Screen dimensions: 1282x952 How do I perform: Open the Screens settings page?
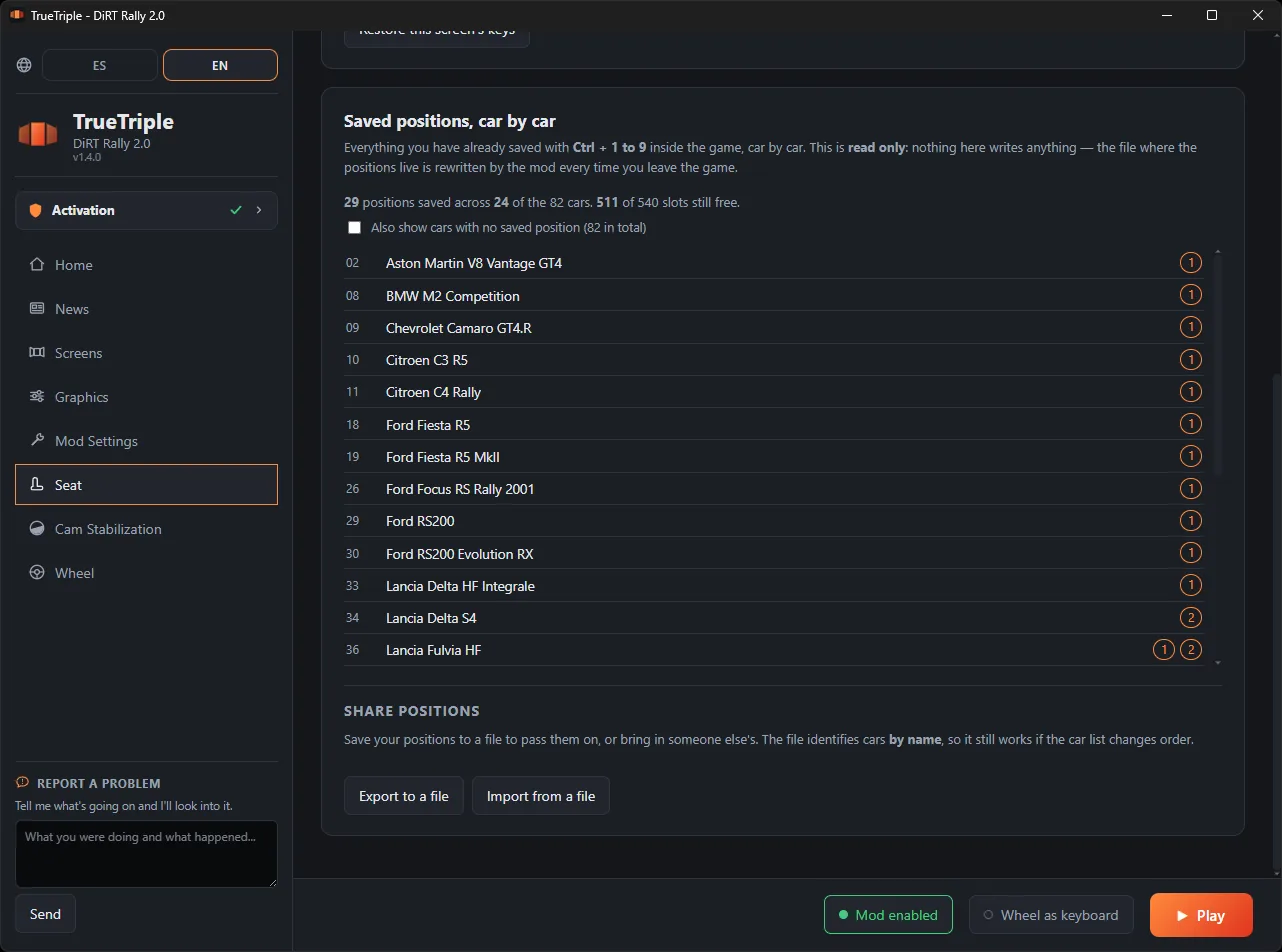(146, 353)
